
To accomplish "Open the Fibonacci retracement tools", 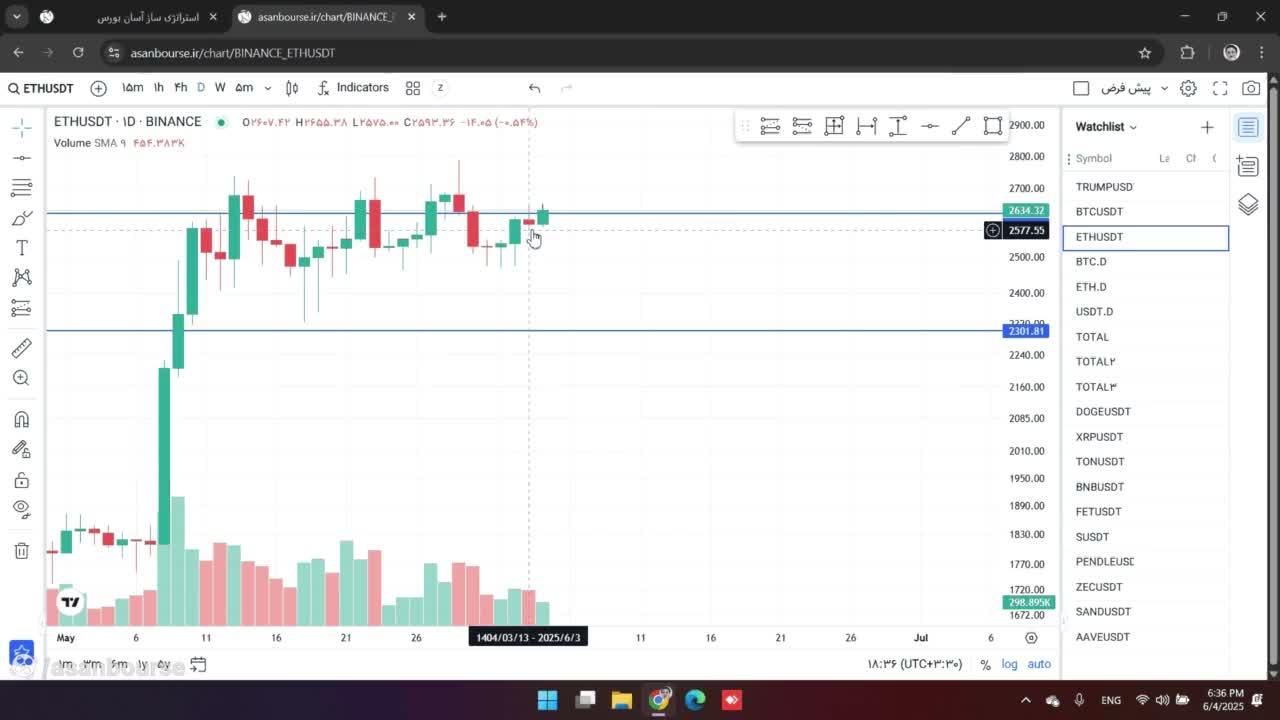I will 21,188.
